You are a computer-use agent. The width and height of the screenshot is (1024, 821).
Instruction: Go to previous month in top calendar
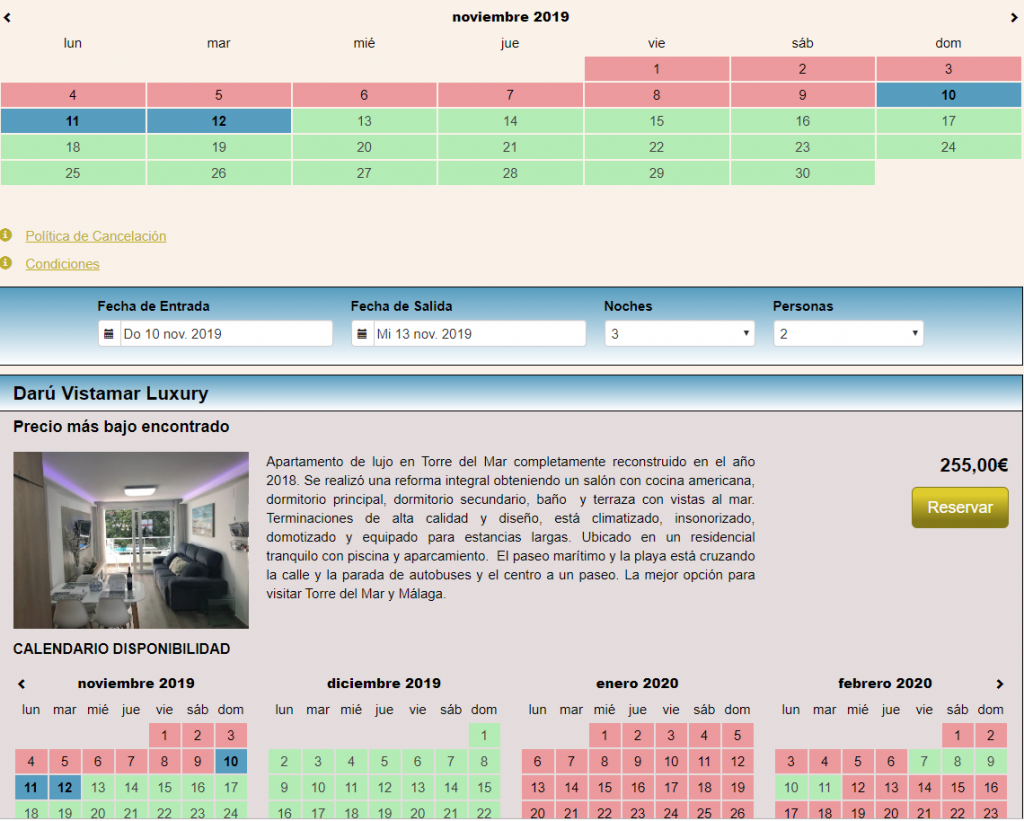tap(7, 17)
